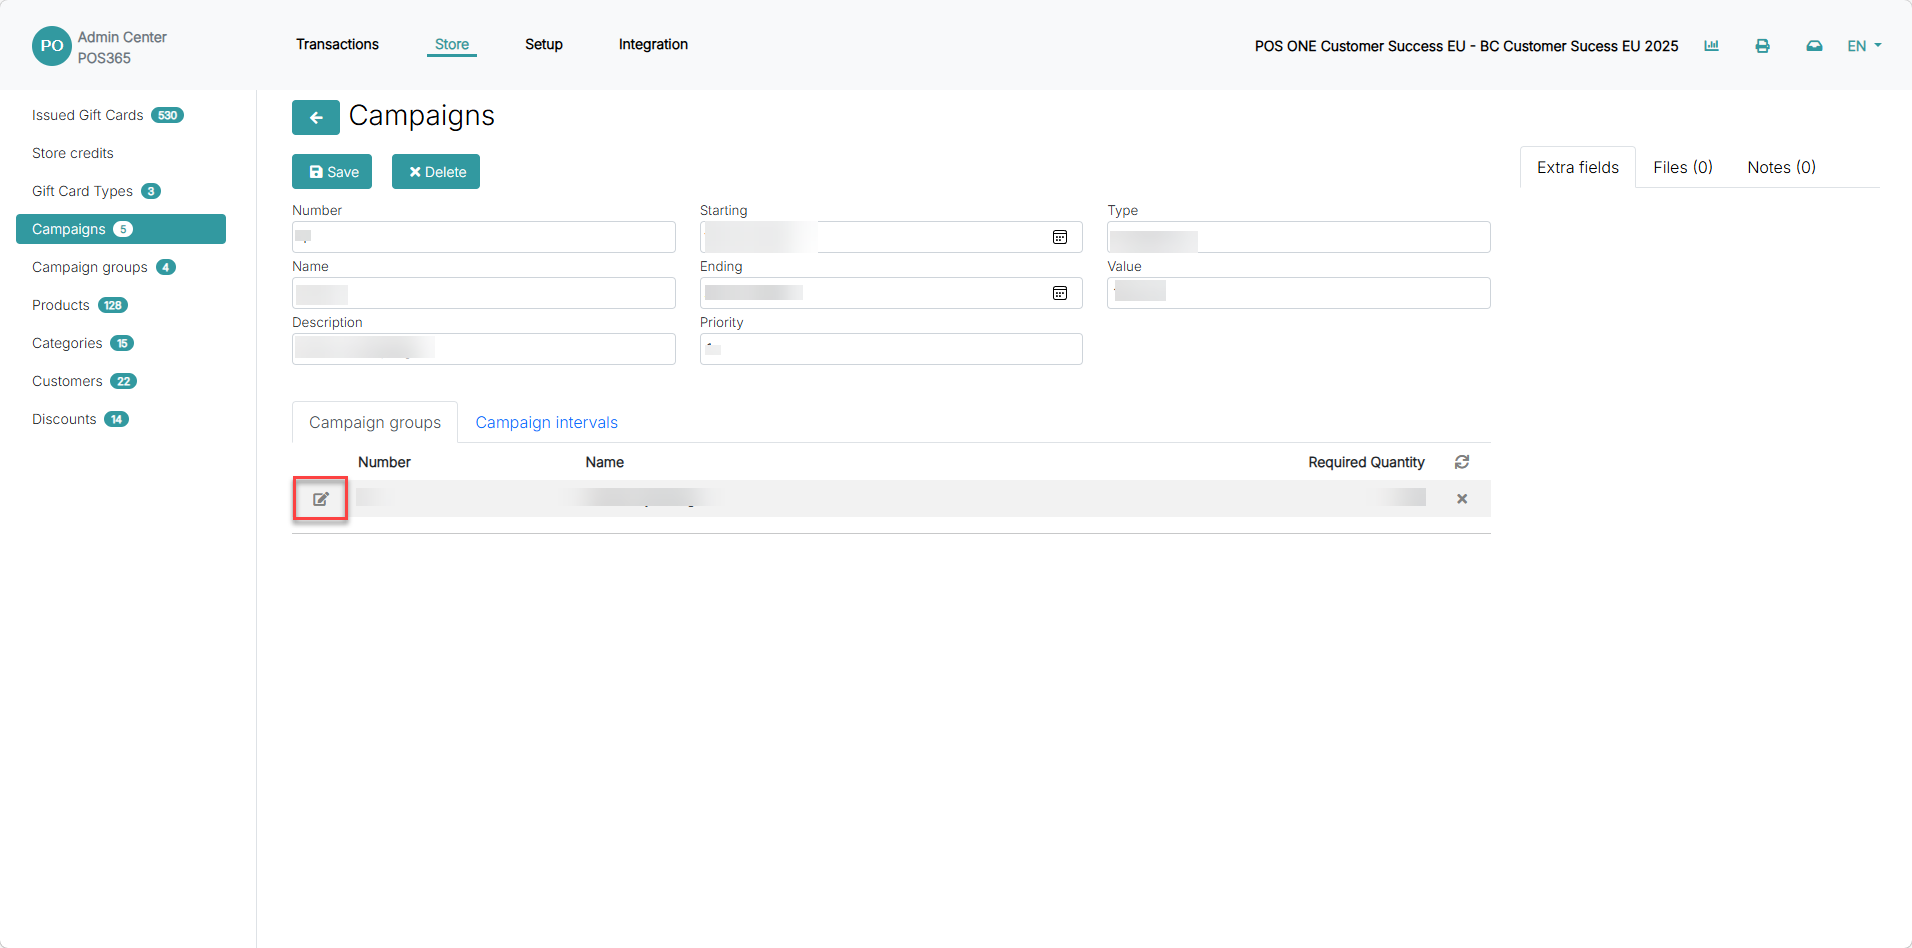Viewport: 1912px width, 948px height.
Task: Click the company name text in header
Action: [1466, 46]
